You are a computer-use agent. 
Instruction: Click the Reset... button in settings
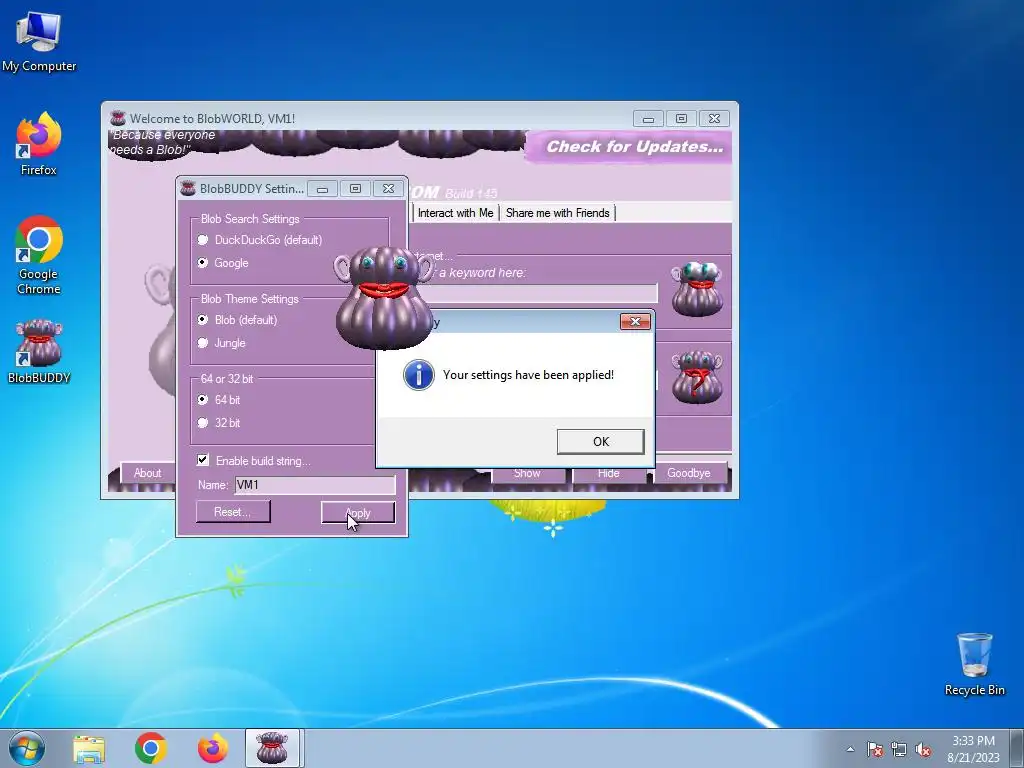[233, 512]
